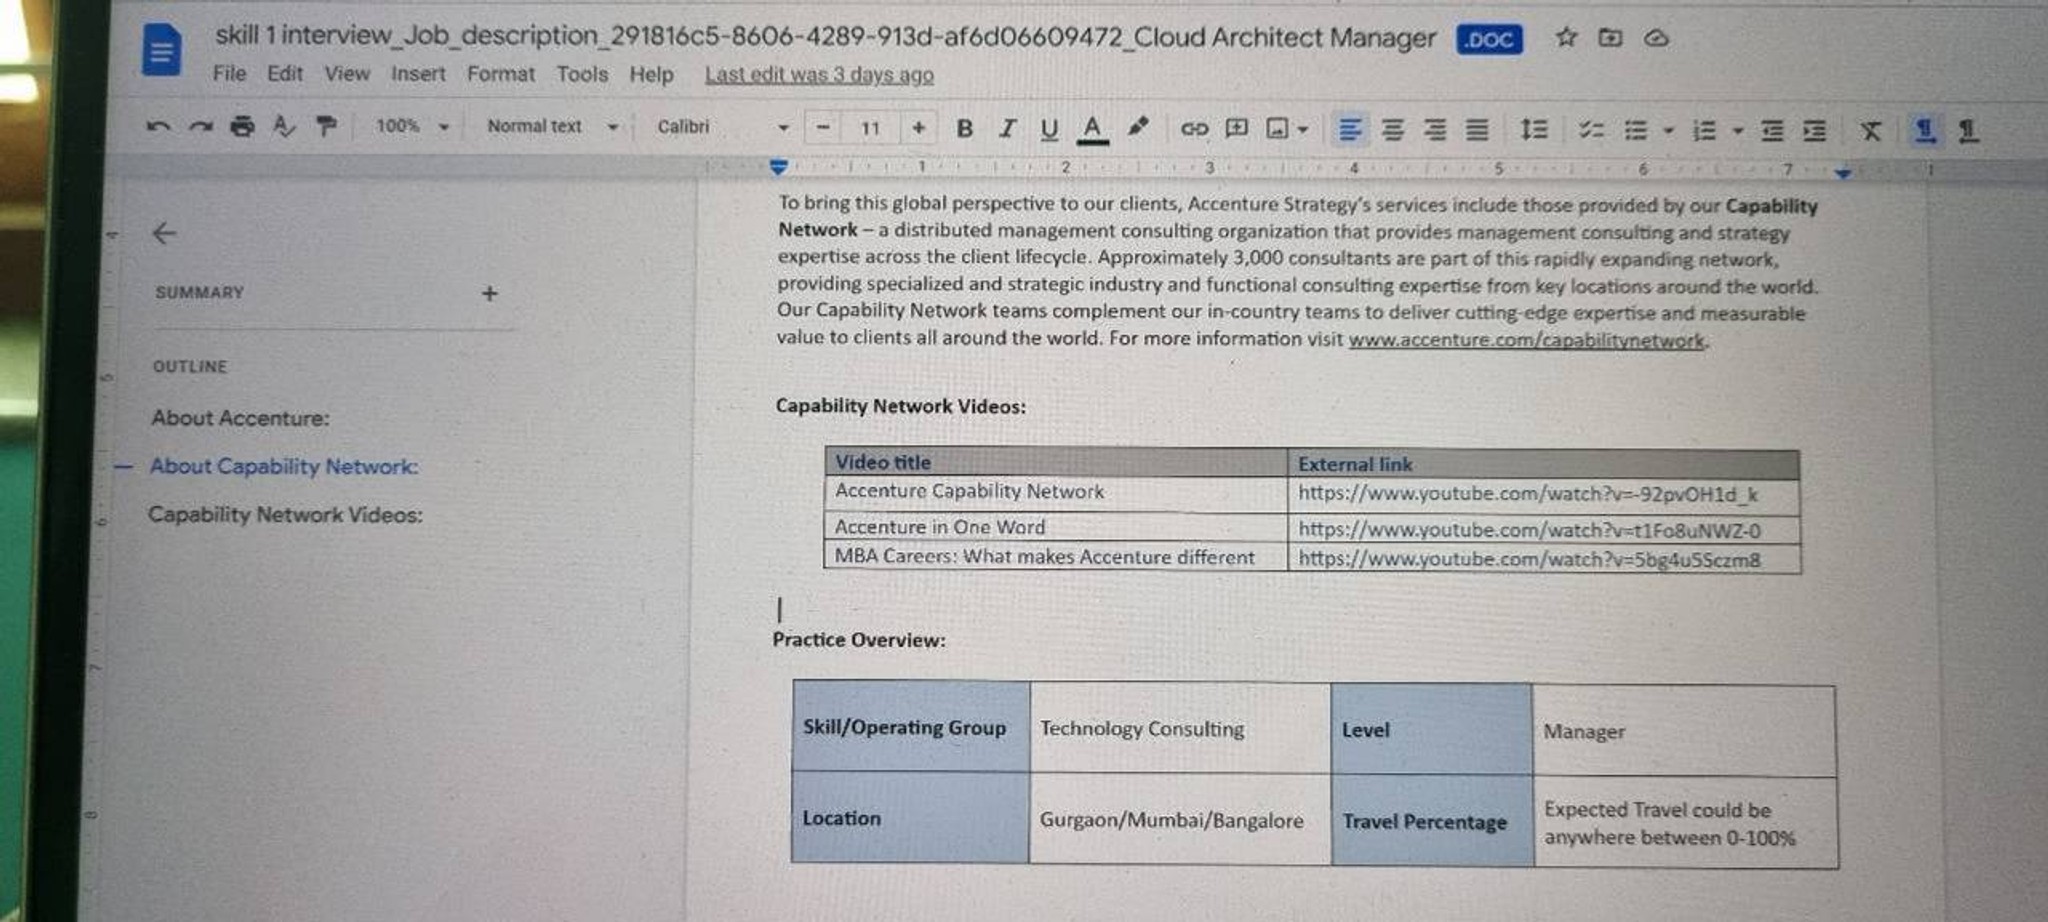Click the document title to rename it
The height and width of the screenshot is (922, 2048).
click(825, 36)
